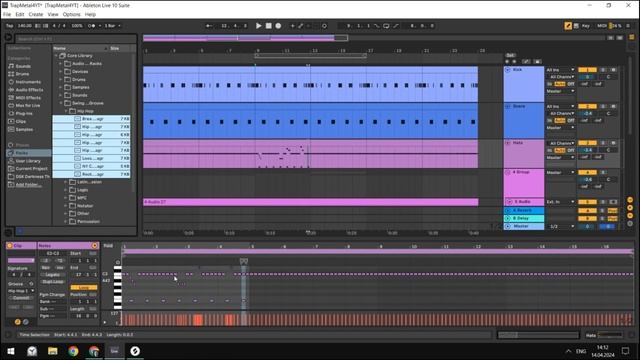This screenshot has height=360, width=640.
Task: Click the MIDI arrangement overdub plus icon
Action: coord(292,26)
